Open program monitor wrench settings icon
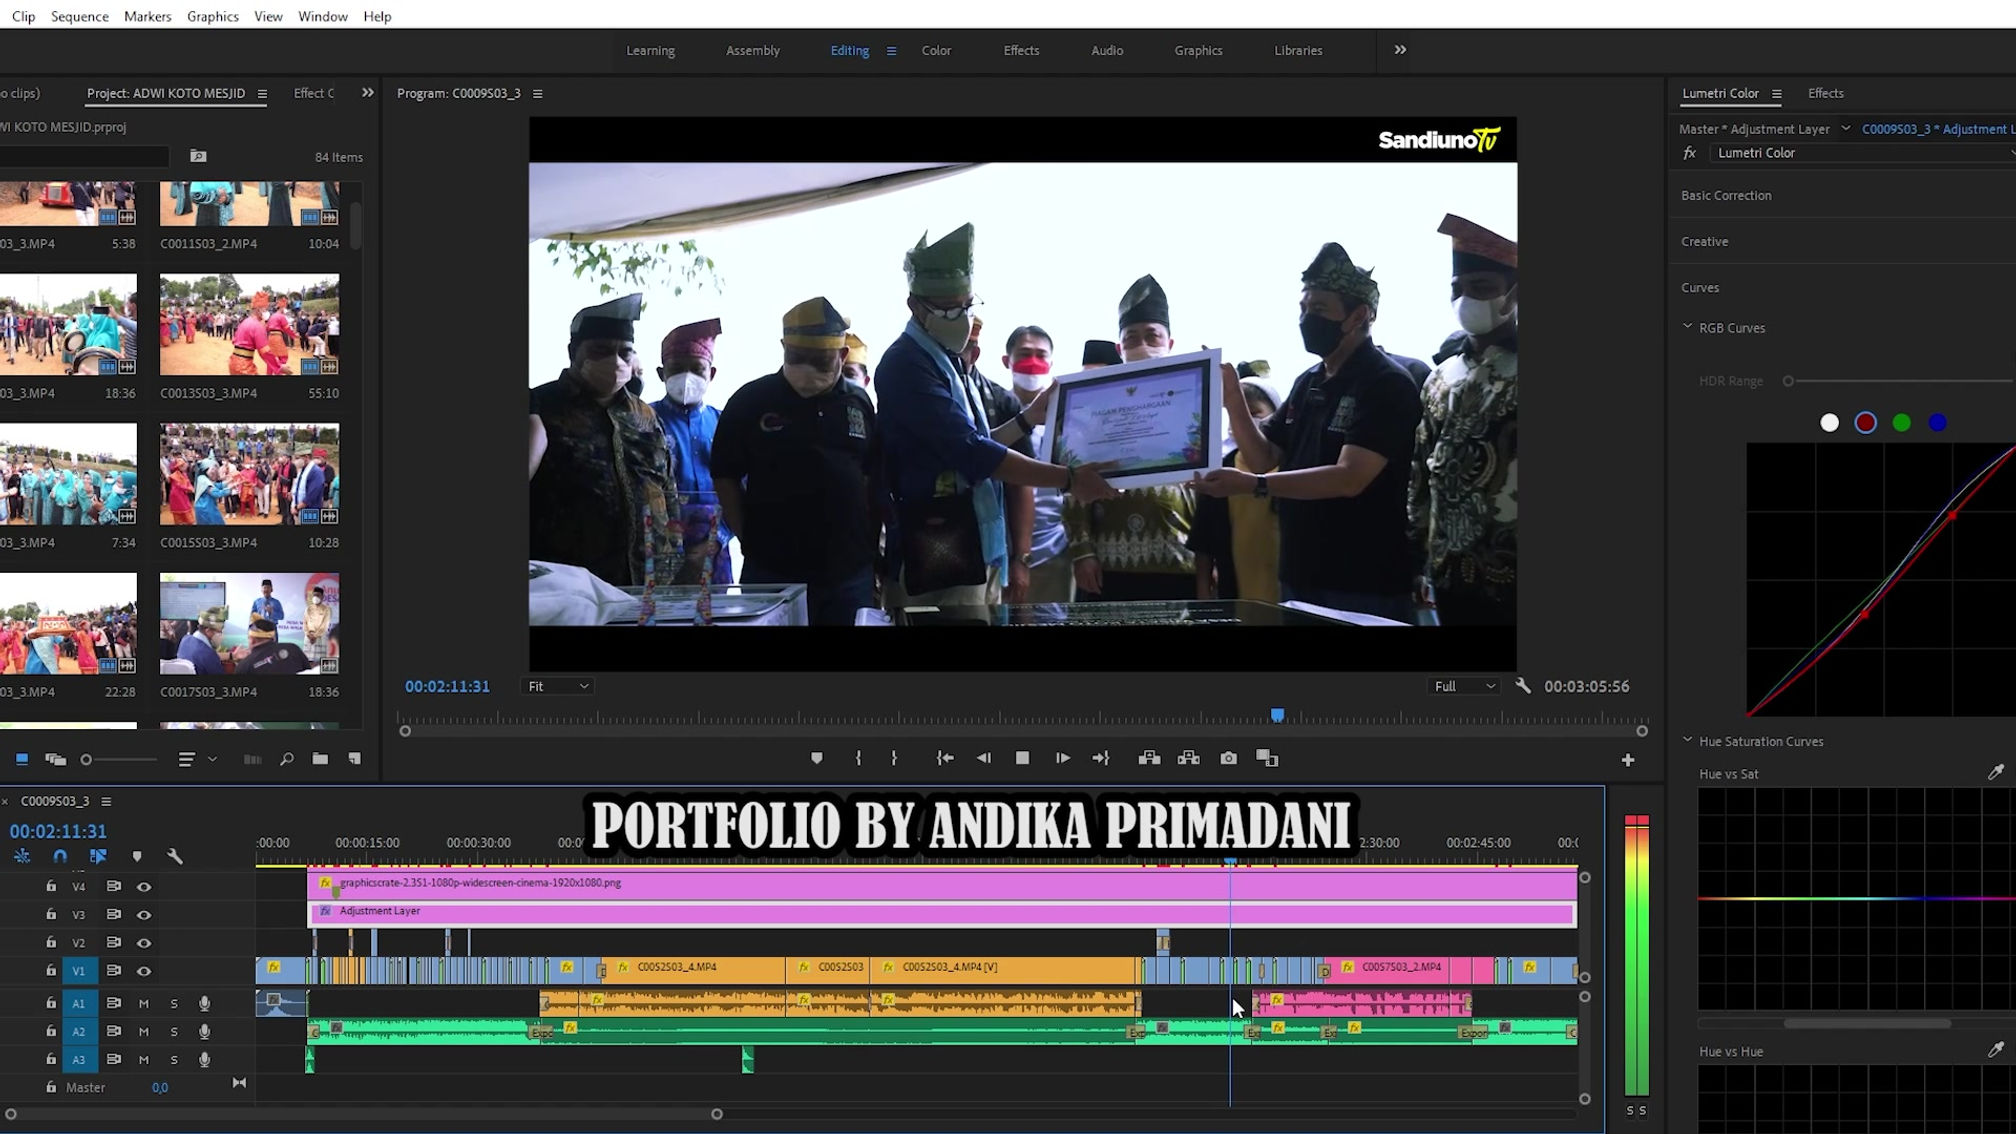 coord(1523,686)
